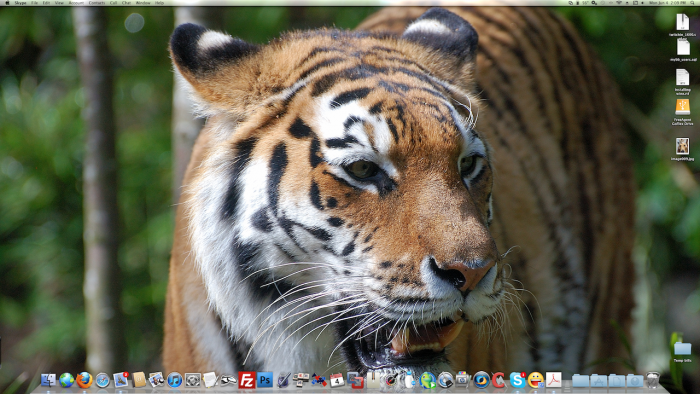This screenshot has width=700, height=394.
Task: Open Documents folder stack in dock
Action: [617, 380]
